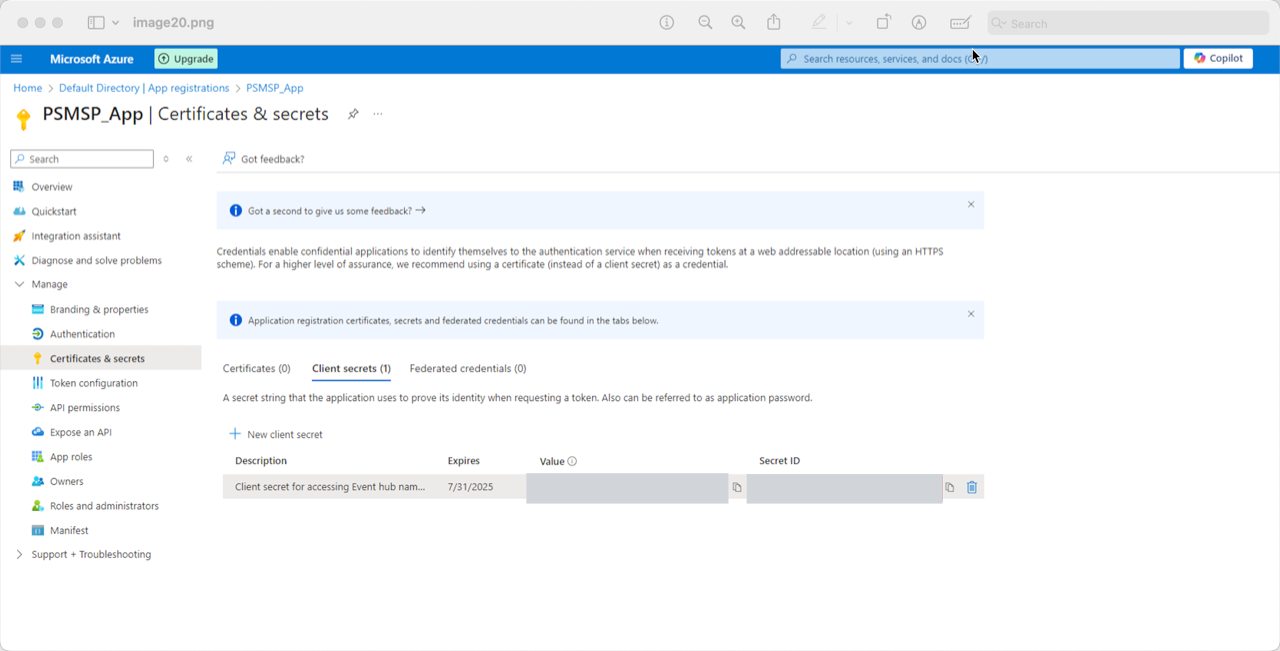Collapse the left sidebar menu
1280x651 pixels.
point(189,159)
